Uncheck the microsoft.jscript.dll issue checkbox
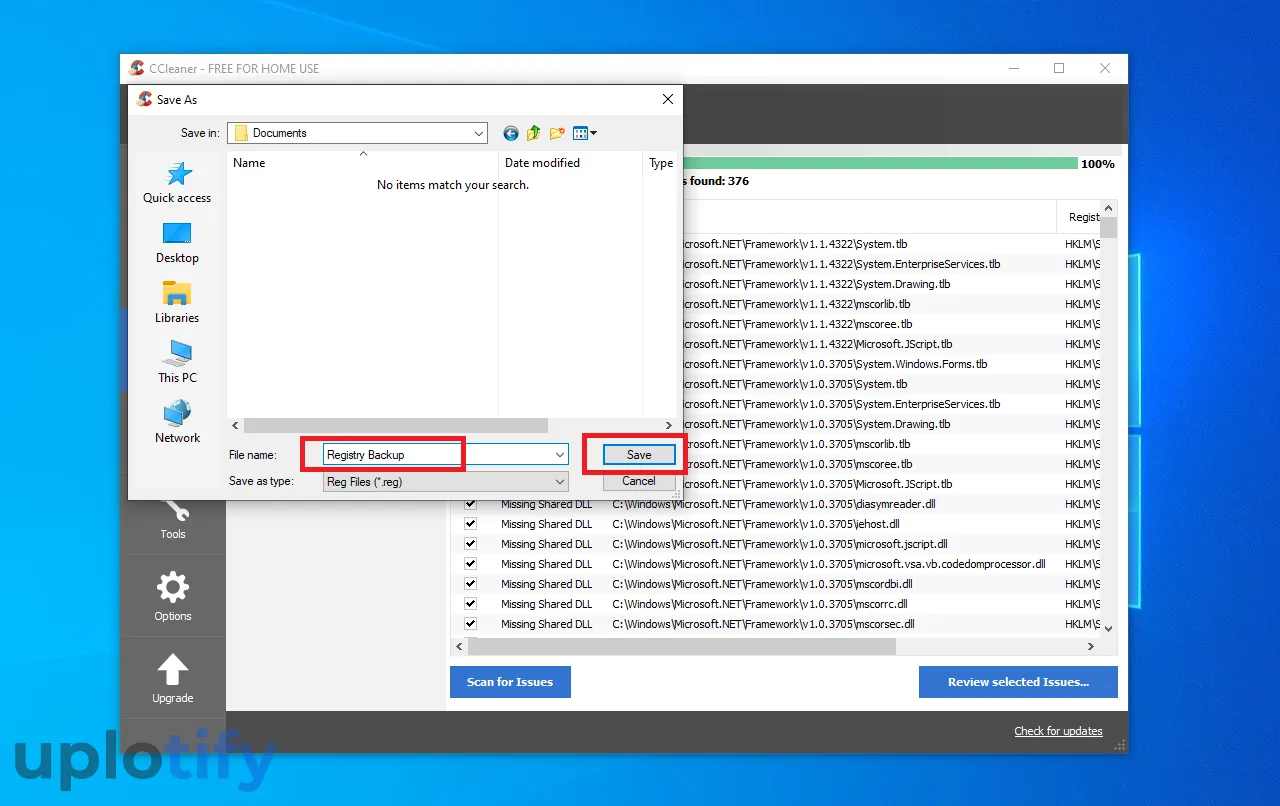Image resolution: width=1280 pixels, height=806 pixels. tap(470, 544)
